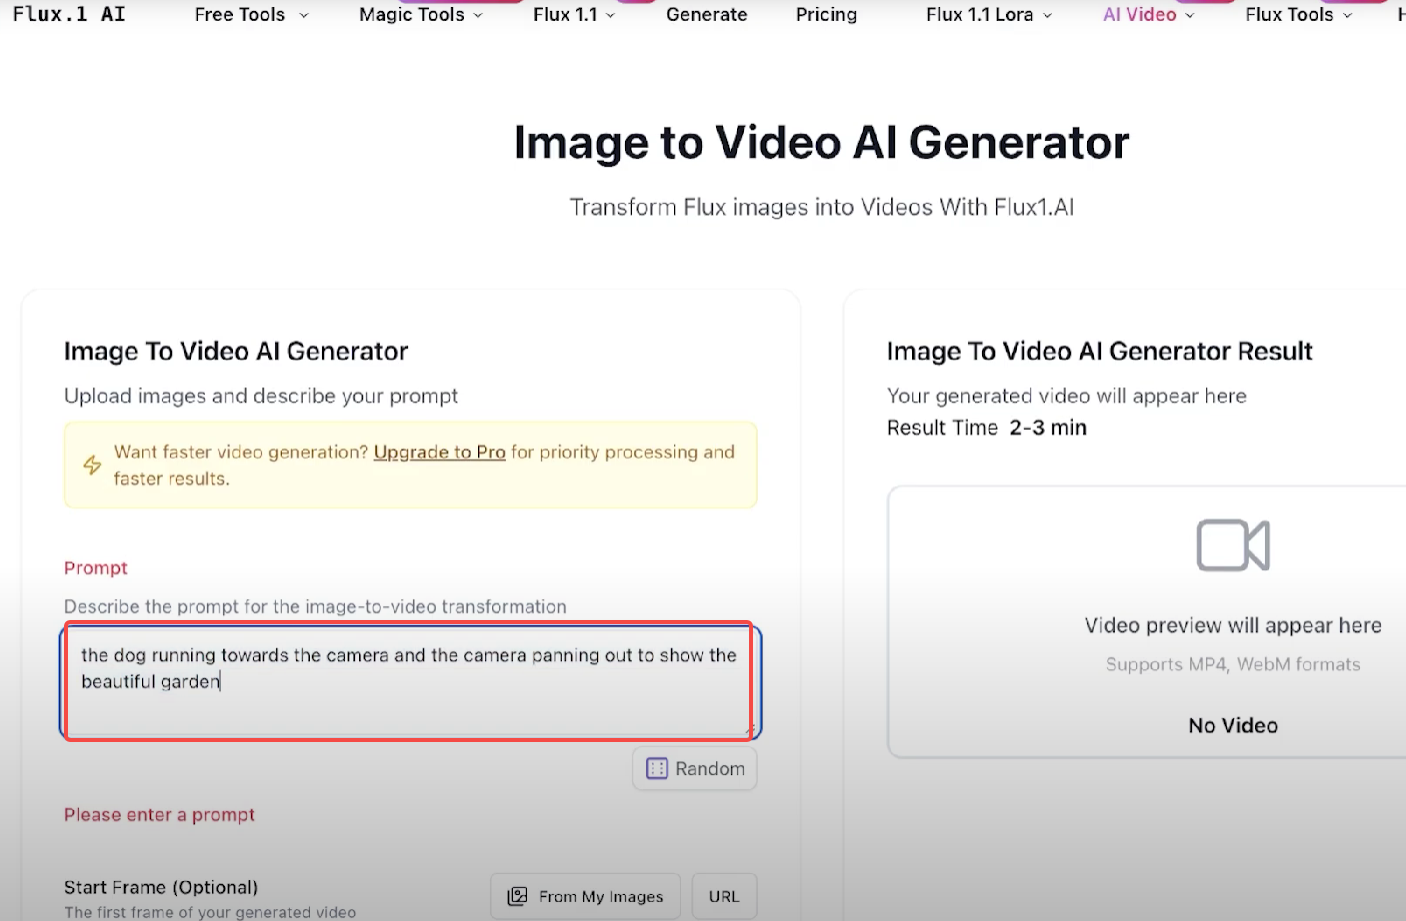The height and width of the screenshot is (921, 1406).
Task: Click the Flux.1 AI logo
Action: 67,14
